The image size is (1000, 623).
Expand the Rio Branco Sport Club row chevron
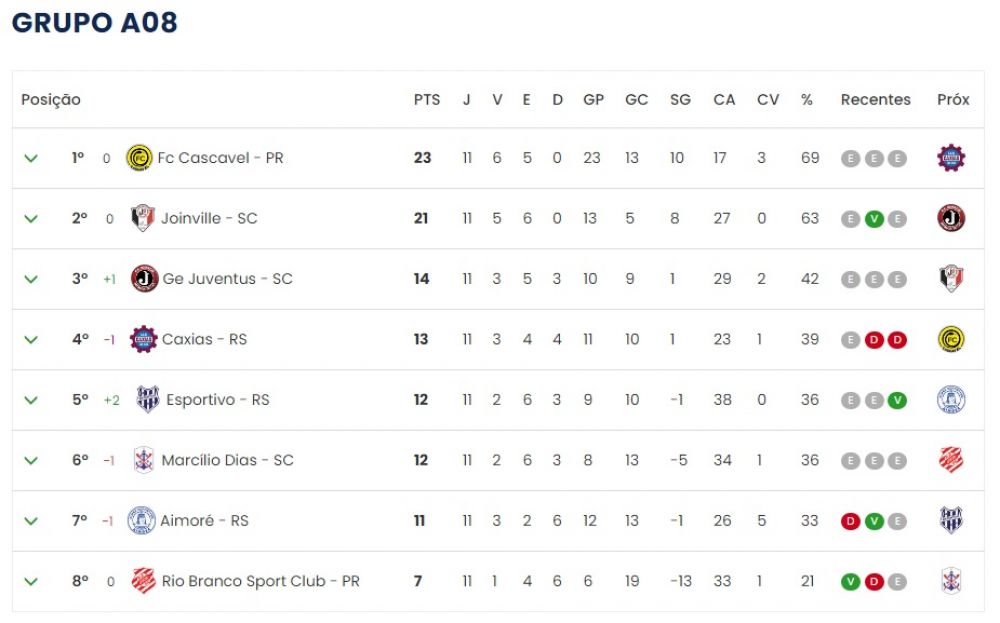pos(31,582)
